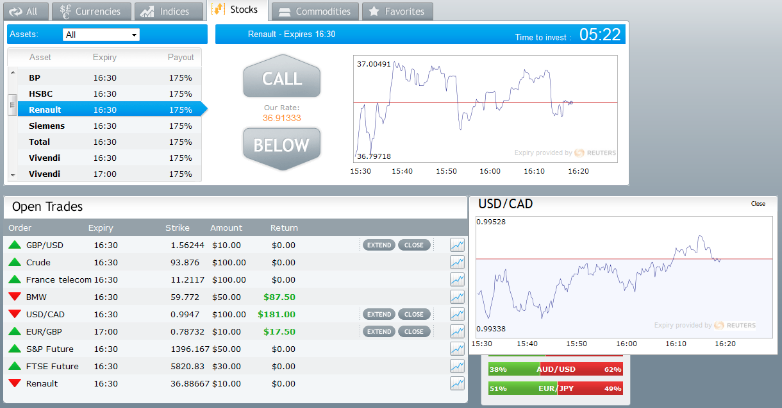Click the Expiry header in asset list
The height and width of the screenshot is (408, 782).
(x=104, y=57)
